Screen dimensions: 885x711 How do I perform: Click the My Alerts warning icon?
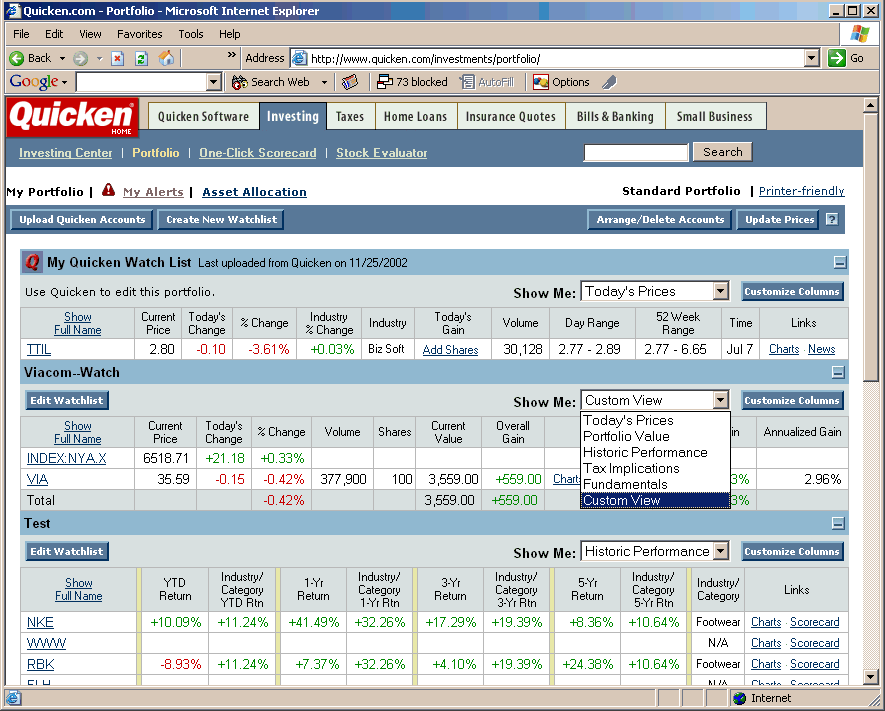click(x=108, y=191)
